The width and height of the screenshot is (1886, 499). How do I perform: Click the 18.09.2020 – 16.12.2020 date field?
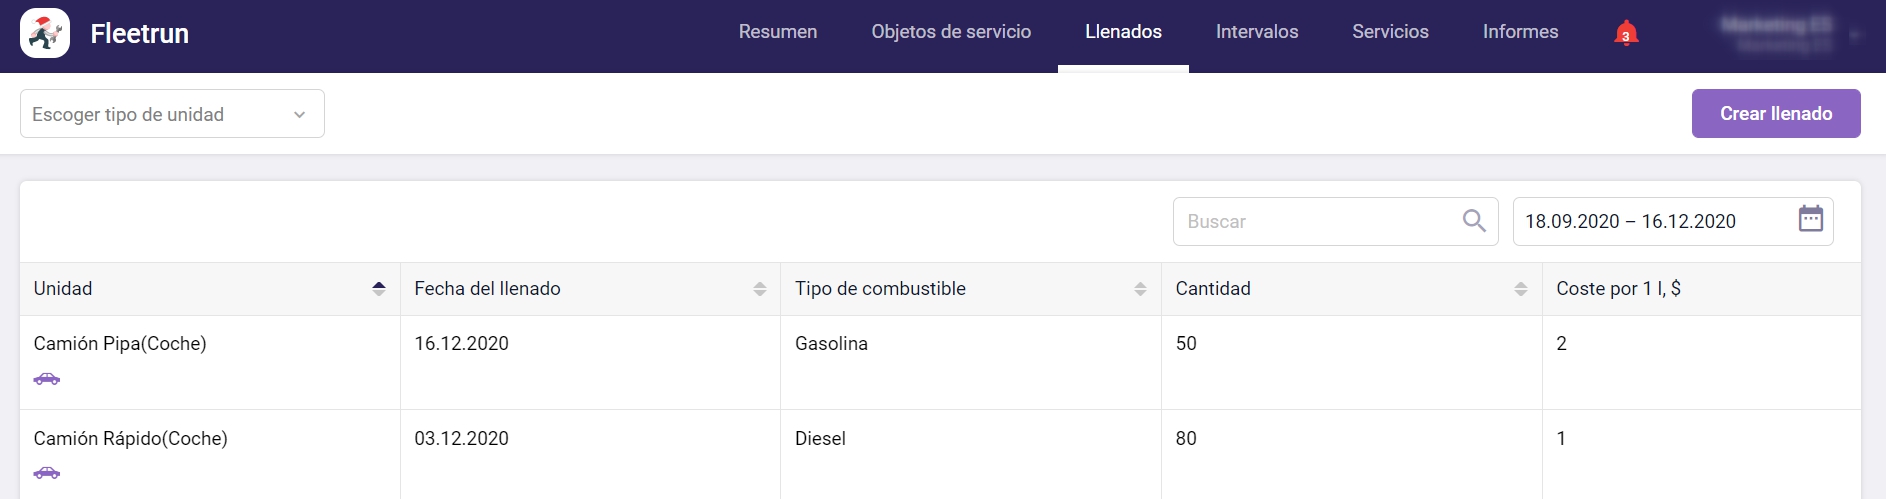1673,221
